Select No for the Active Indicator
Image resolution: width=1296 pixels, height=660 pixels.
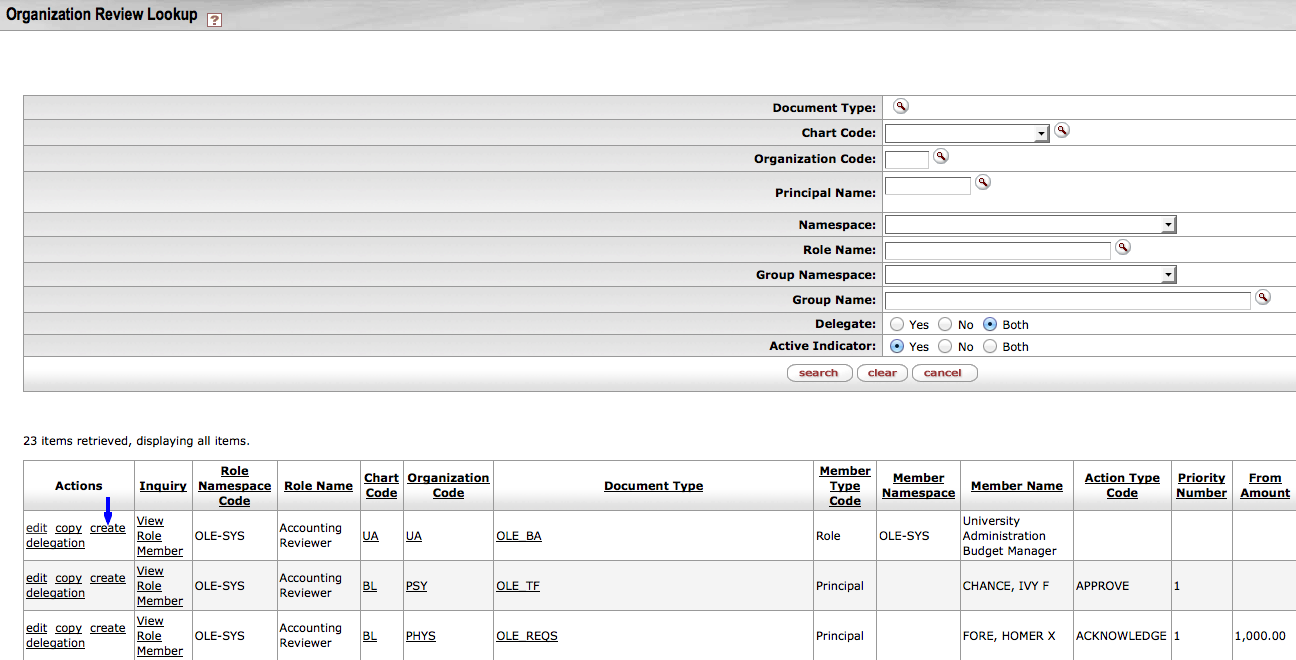click(x=944, y=347)
